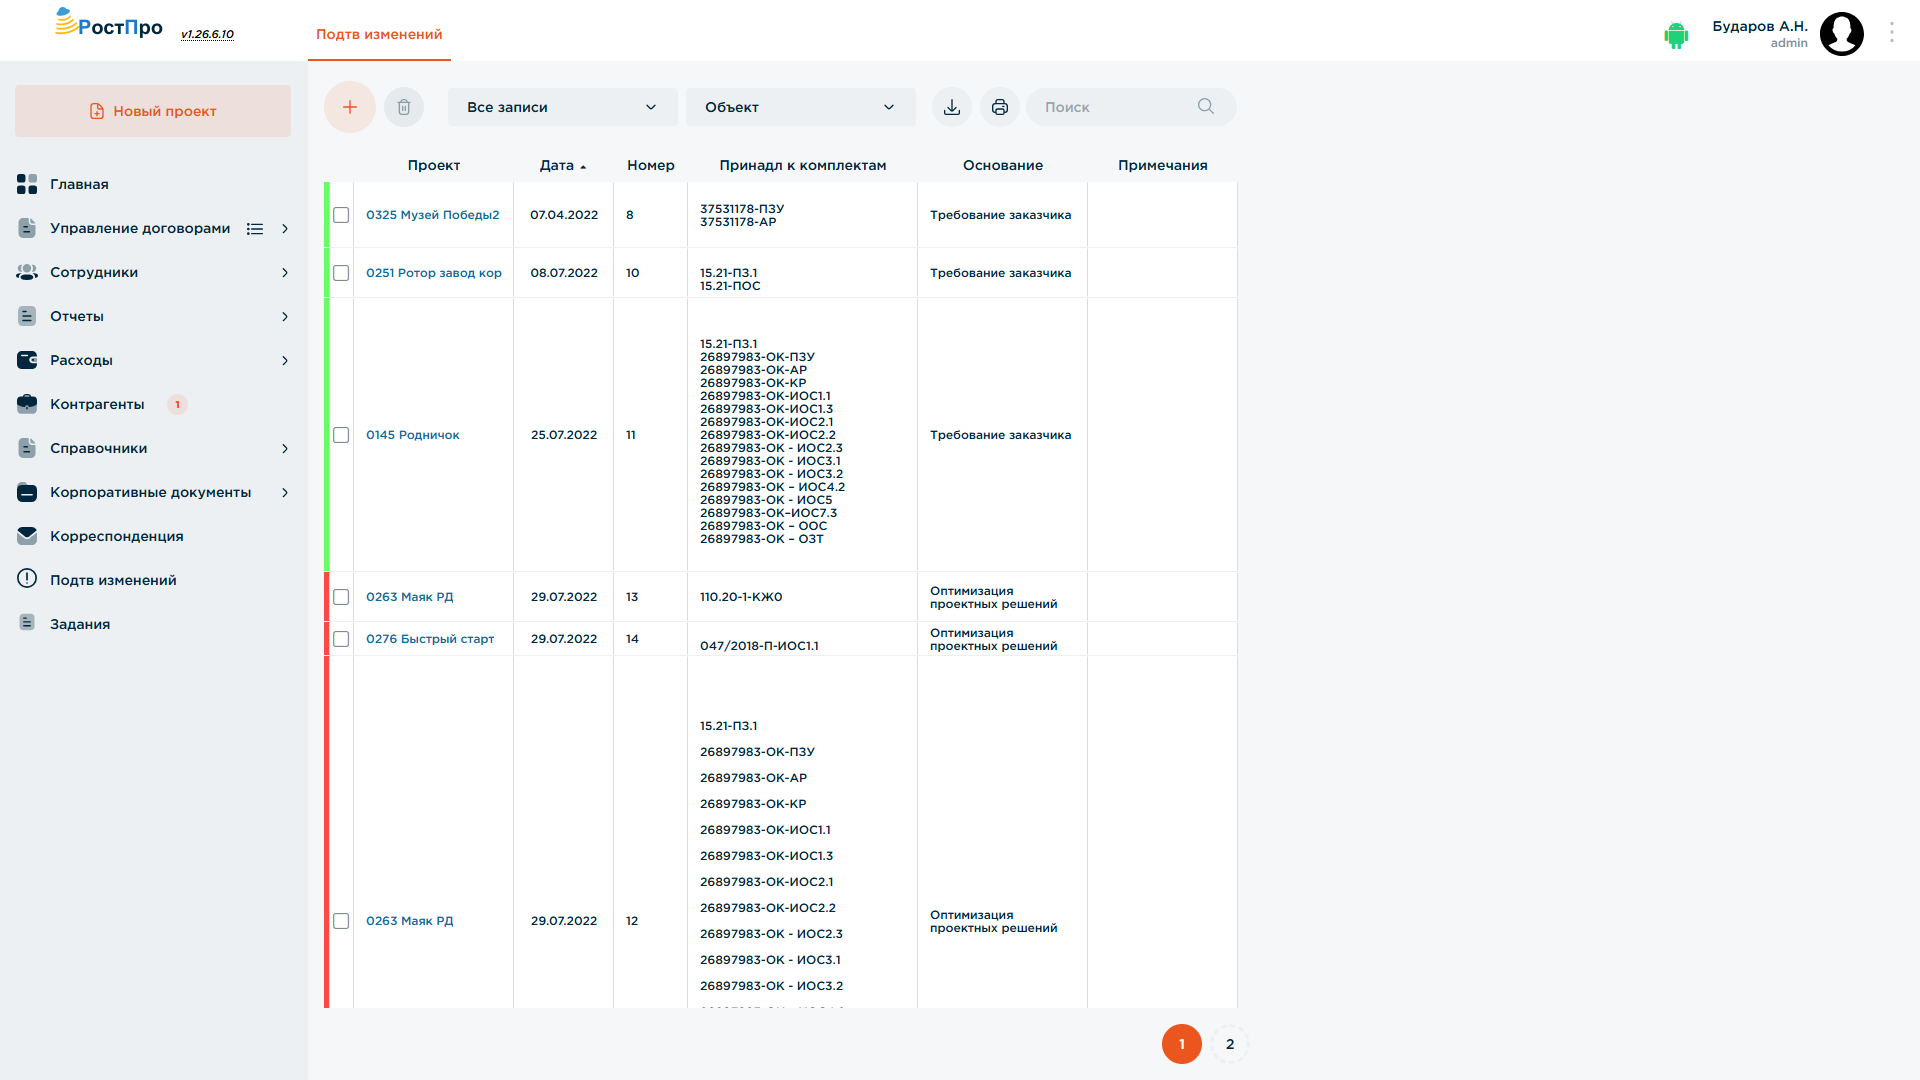Open the user avatar profile picture
This screenshot has width=1920, height=1080.
point(1842,34)
